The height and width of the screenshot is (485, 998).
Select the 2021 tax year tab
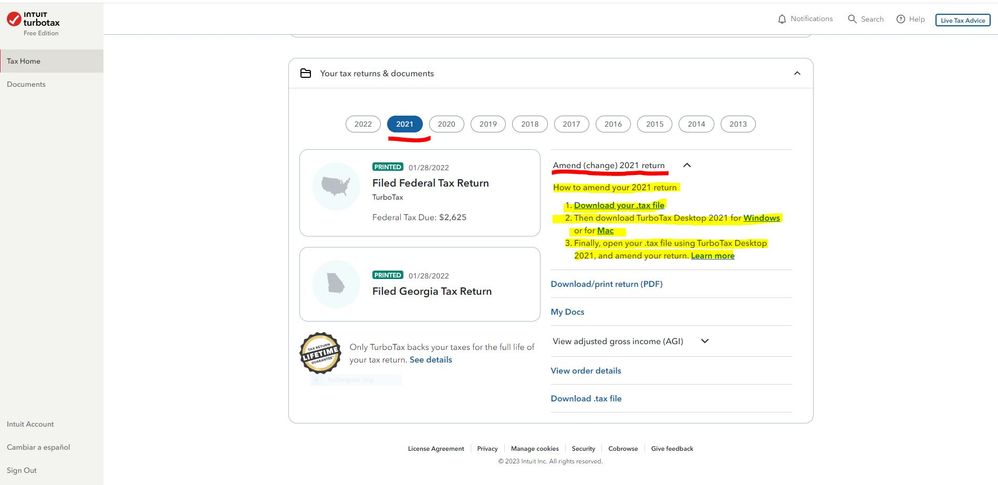click(x=405, y=124)
